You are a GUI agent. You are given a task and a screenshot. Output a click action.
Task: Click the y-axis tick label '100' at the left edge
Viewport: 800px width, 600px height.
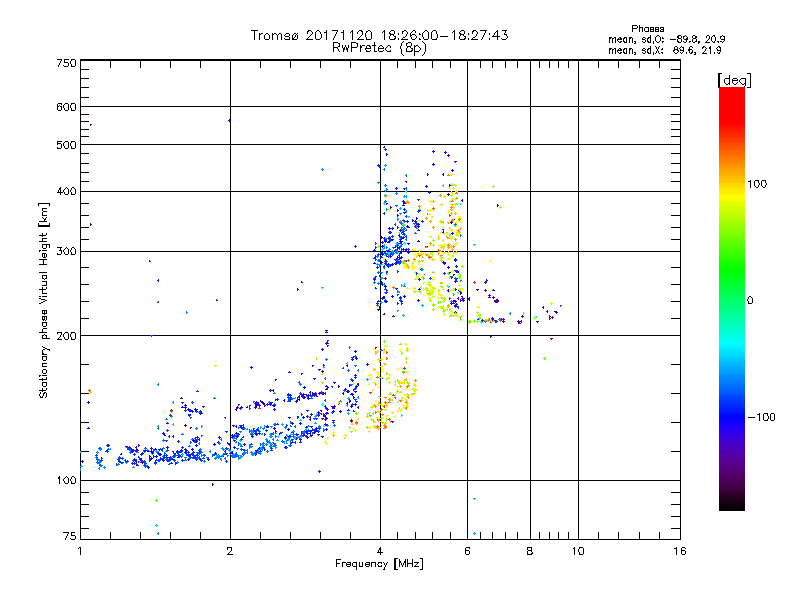tap(66, 481)
